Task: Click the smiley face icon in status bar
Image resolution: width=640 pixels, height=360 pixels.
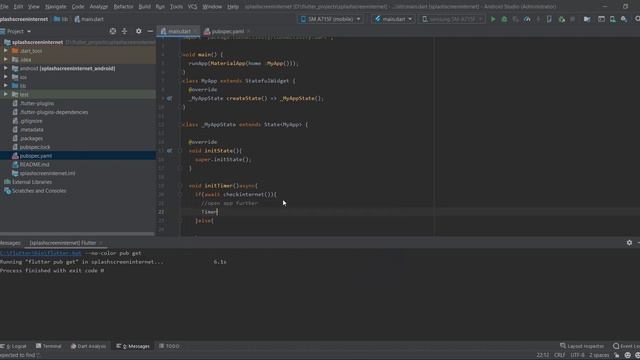Action: click(x=628, y=355)
